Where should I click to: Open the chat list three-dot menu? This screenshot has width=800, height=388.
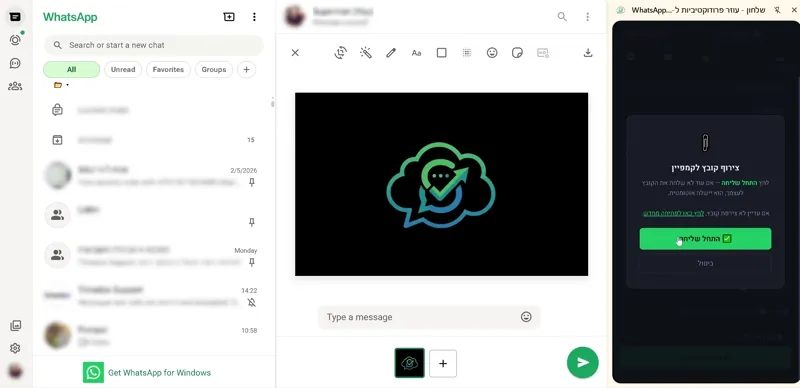(254, 17)
